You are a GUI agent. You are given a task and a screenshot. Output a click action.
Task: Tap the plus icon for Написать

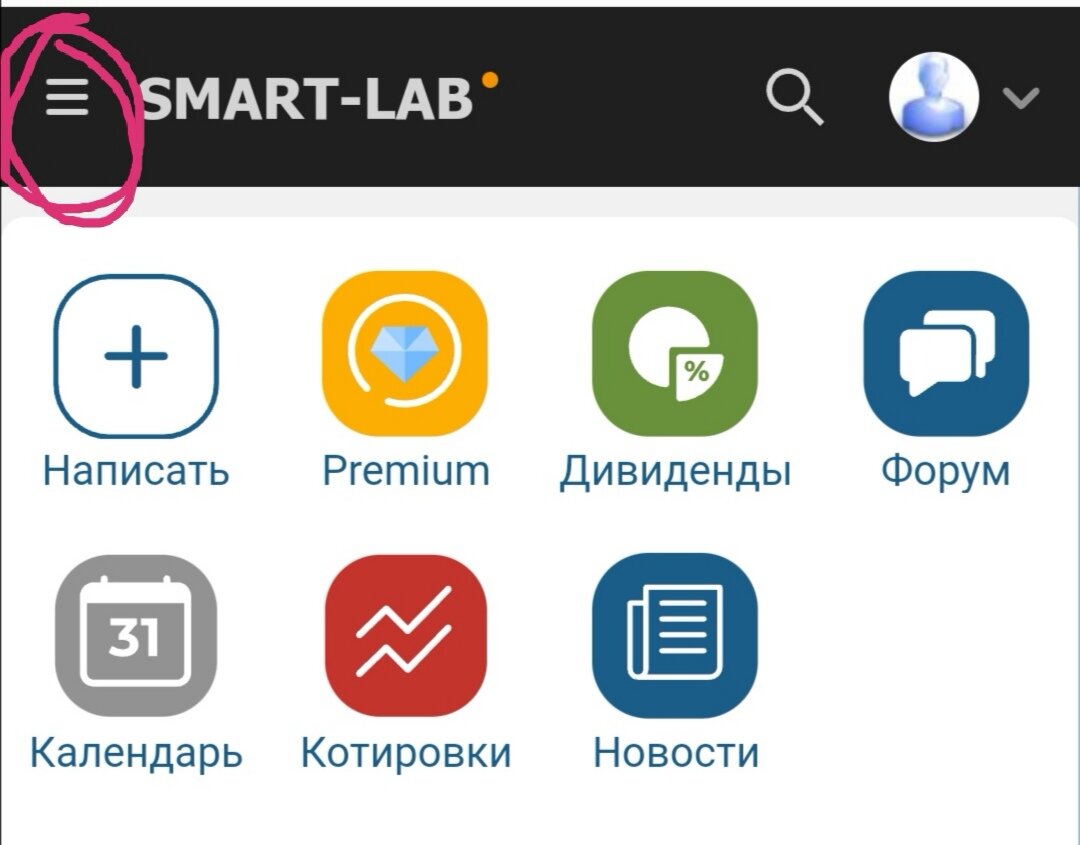click(136, 355)
